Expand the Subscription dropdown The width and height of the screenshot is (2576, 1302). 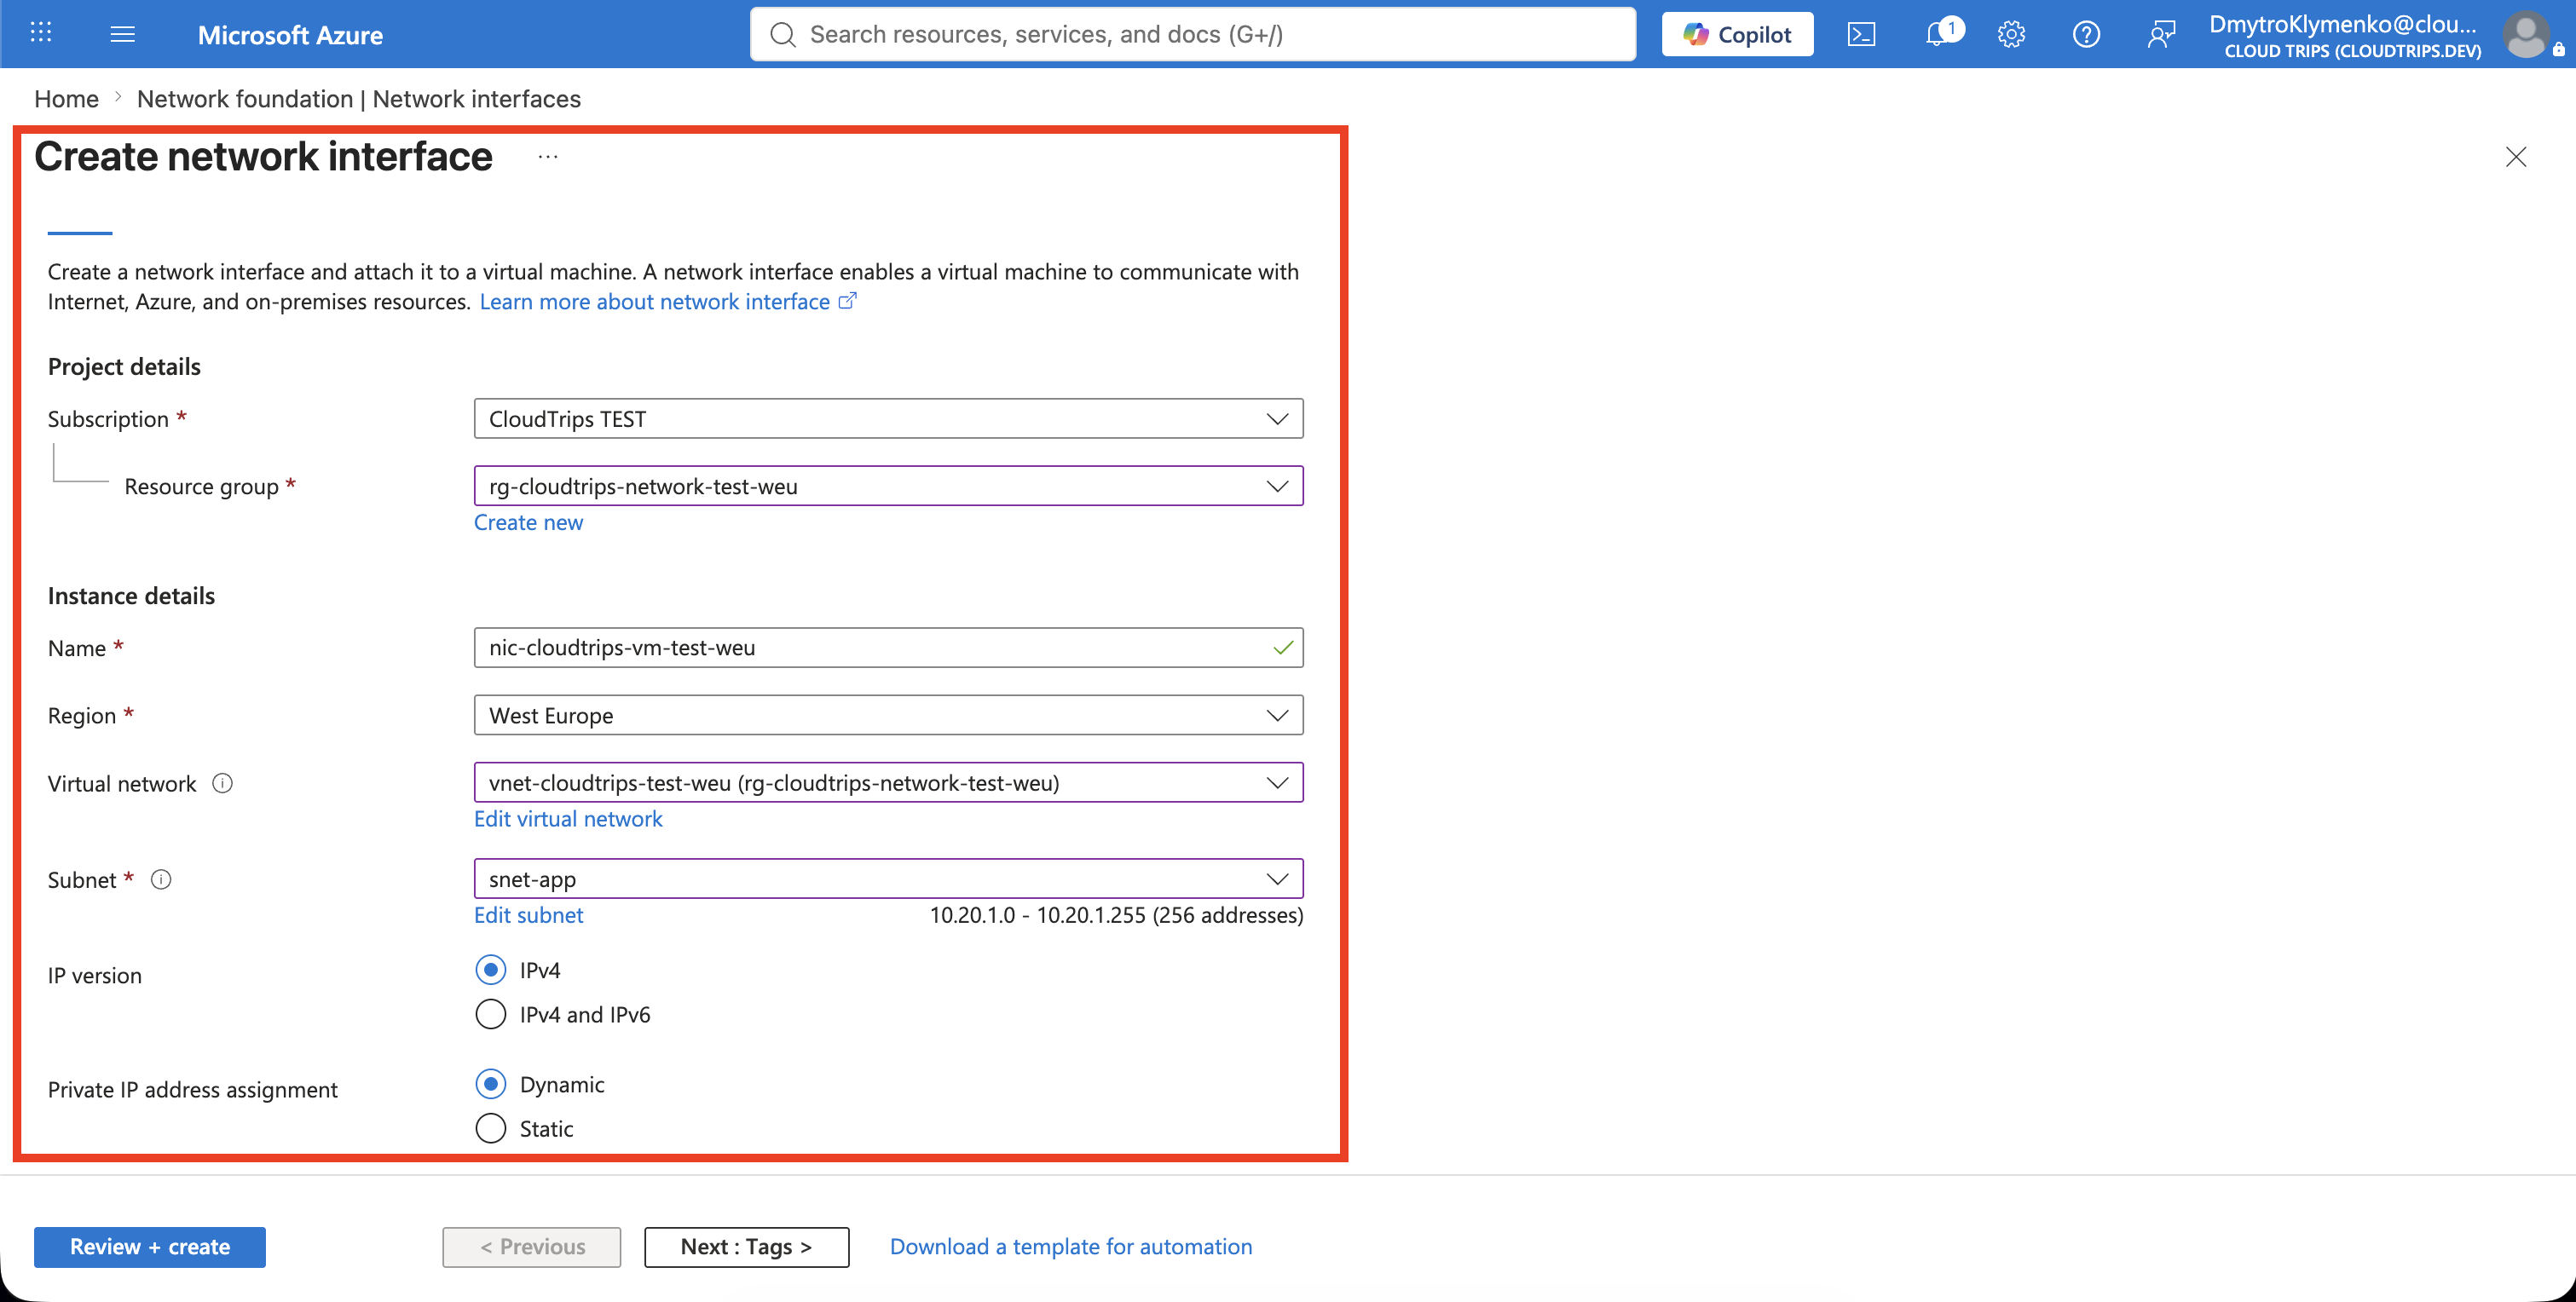pyautogui.click(x=888, y=418)
